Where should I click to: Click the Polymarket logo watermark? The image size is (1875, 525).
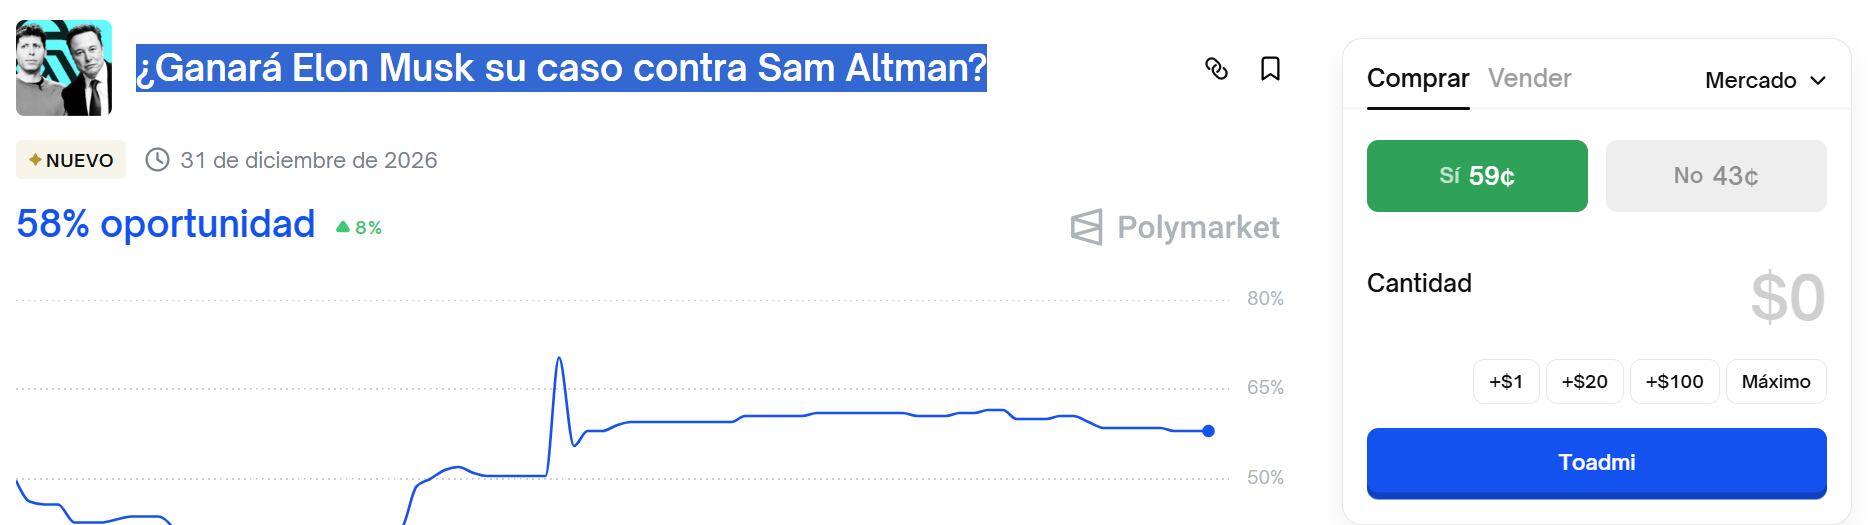[1175, 228]
